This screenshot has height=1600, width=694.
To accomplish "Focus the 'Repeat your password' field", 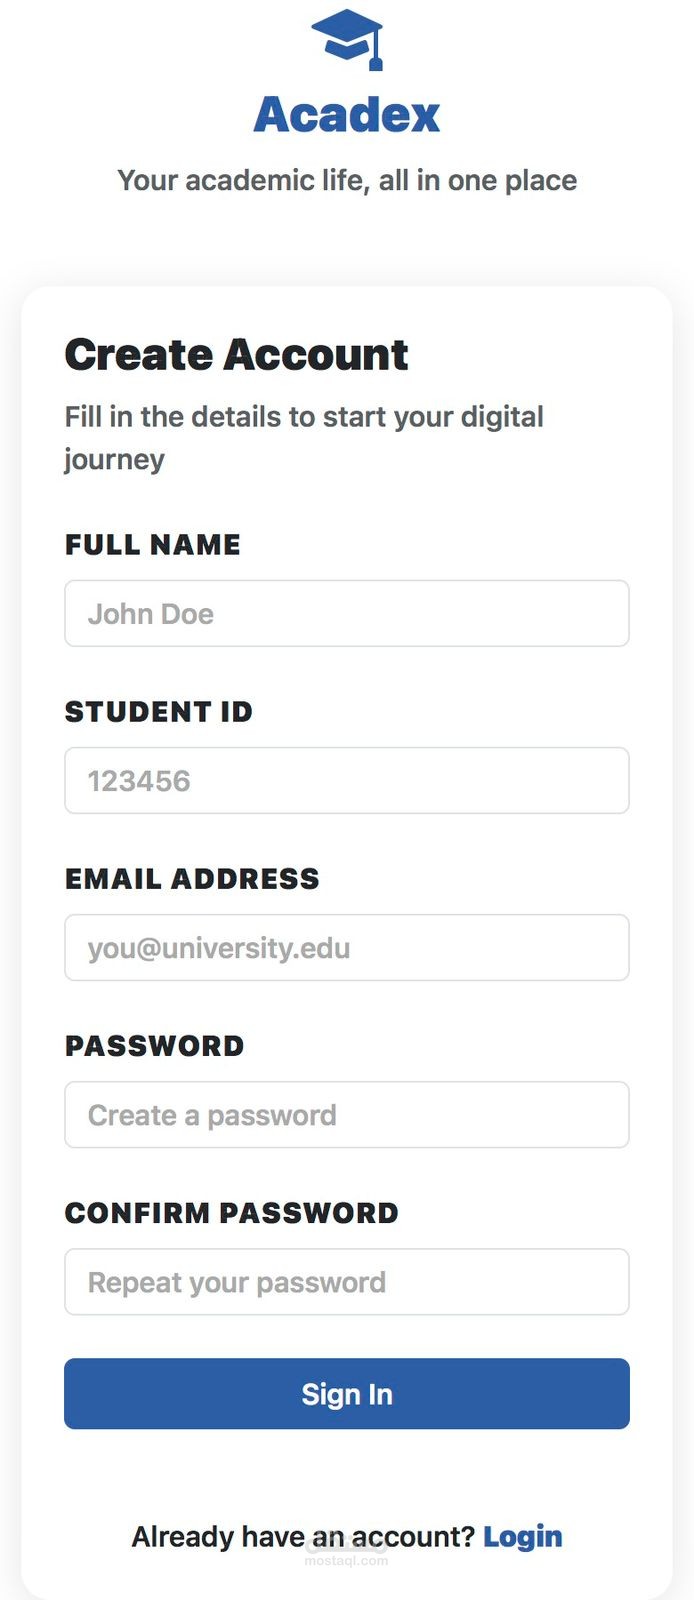I will tap(347, 1281).
